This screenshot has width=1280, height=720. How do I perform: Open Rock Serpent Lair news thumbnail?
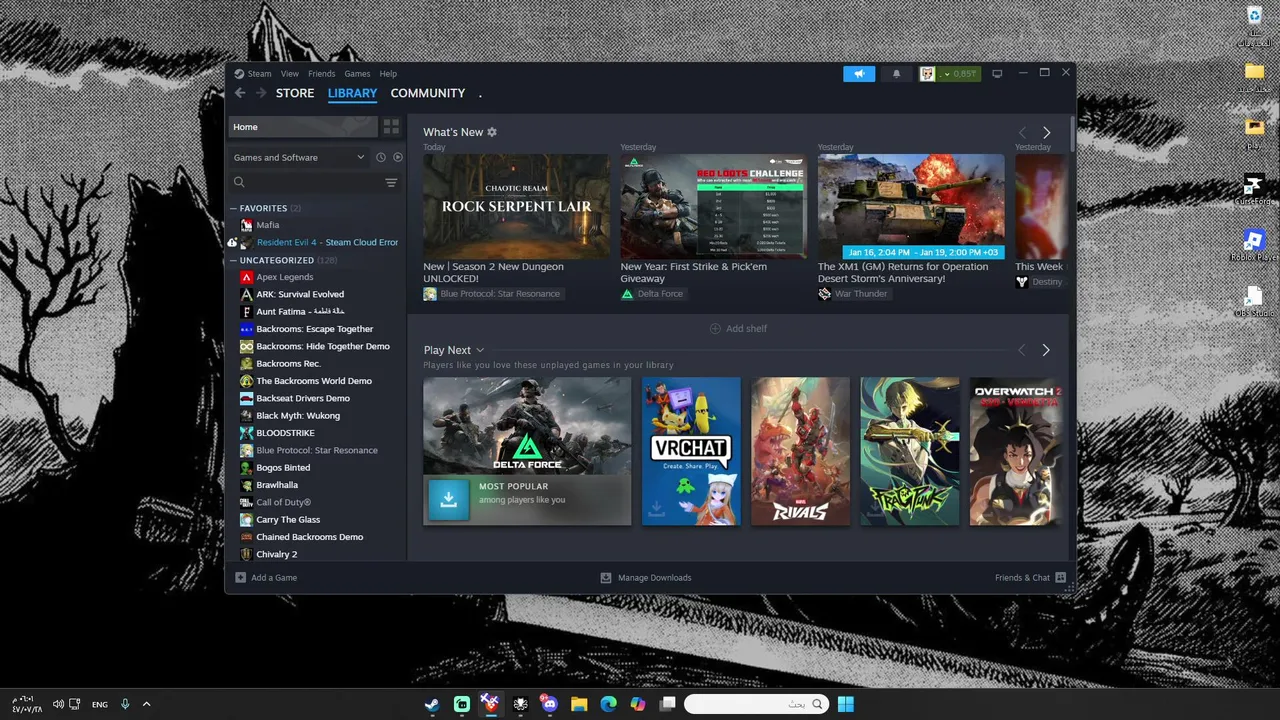pyautogui.click(x=516, y=206)
